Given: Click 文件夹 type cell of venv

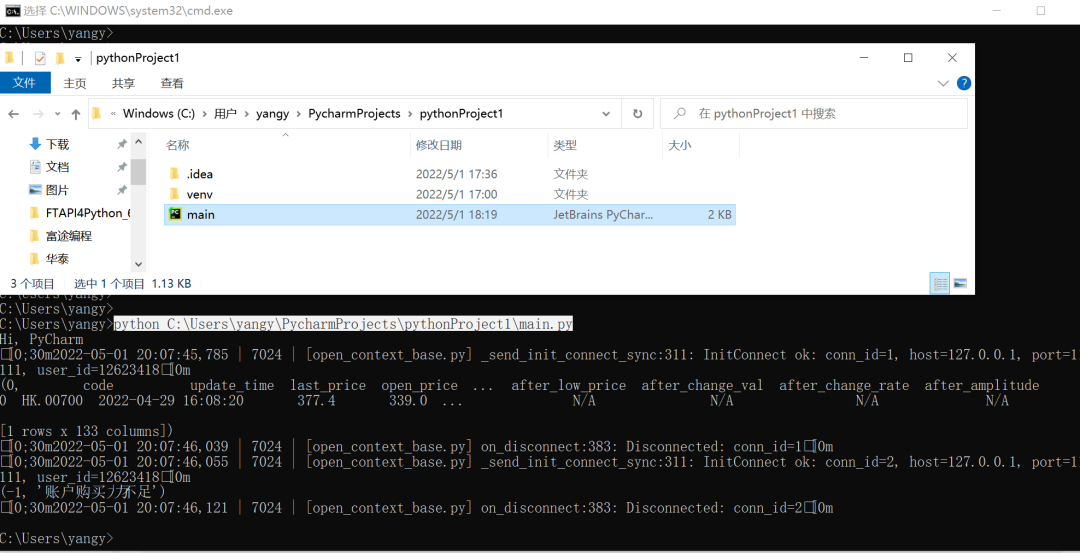Looking at the screenshot, I should [571, 194].
